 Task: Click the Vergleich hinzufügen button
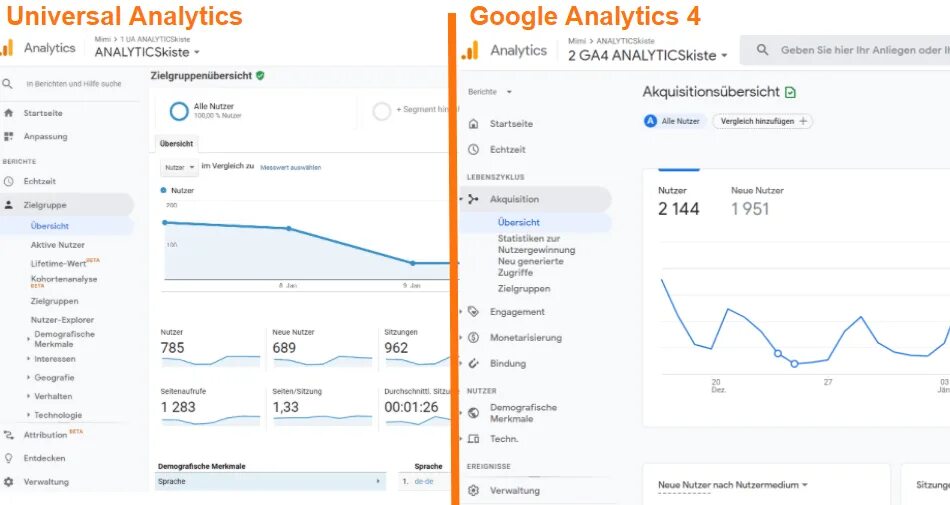(763, 121)
